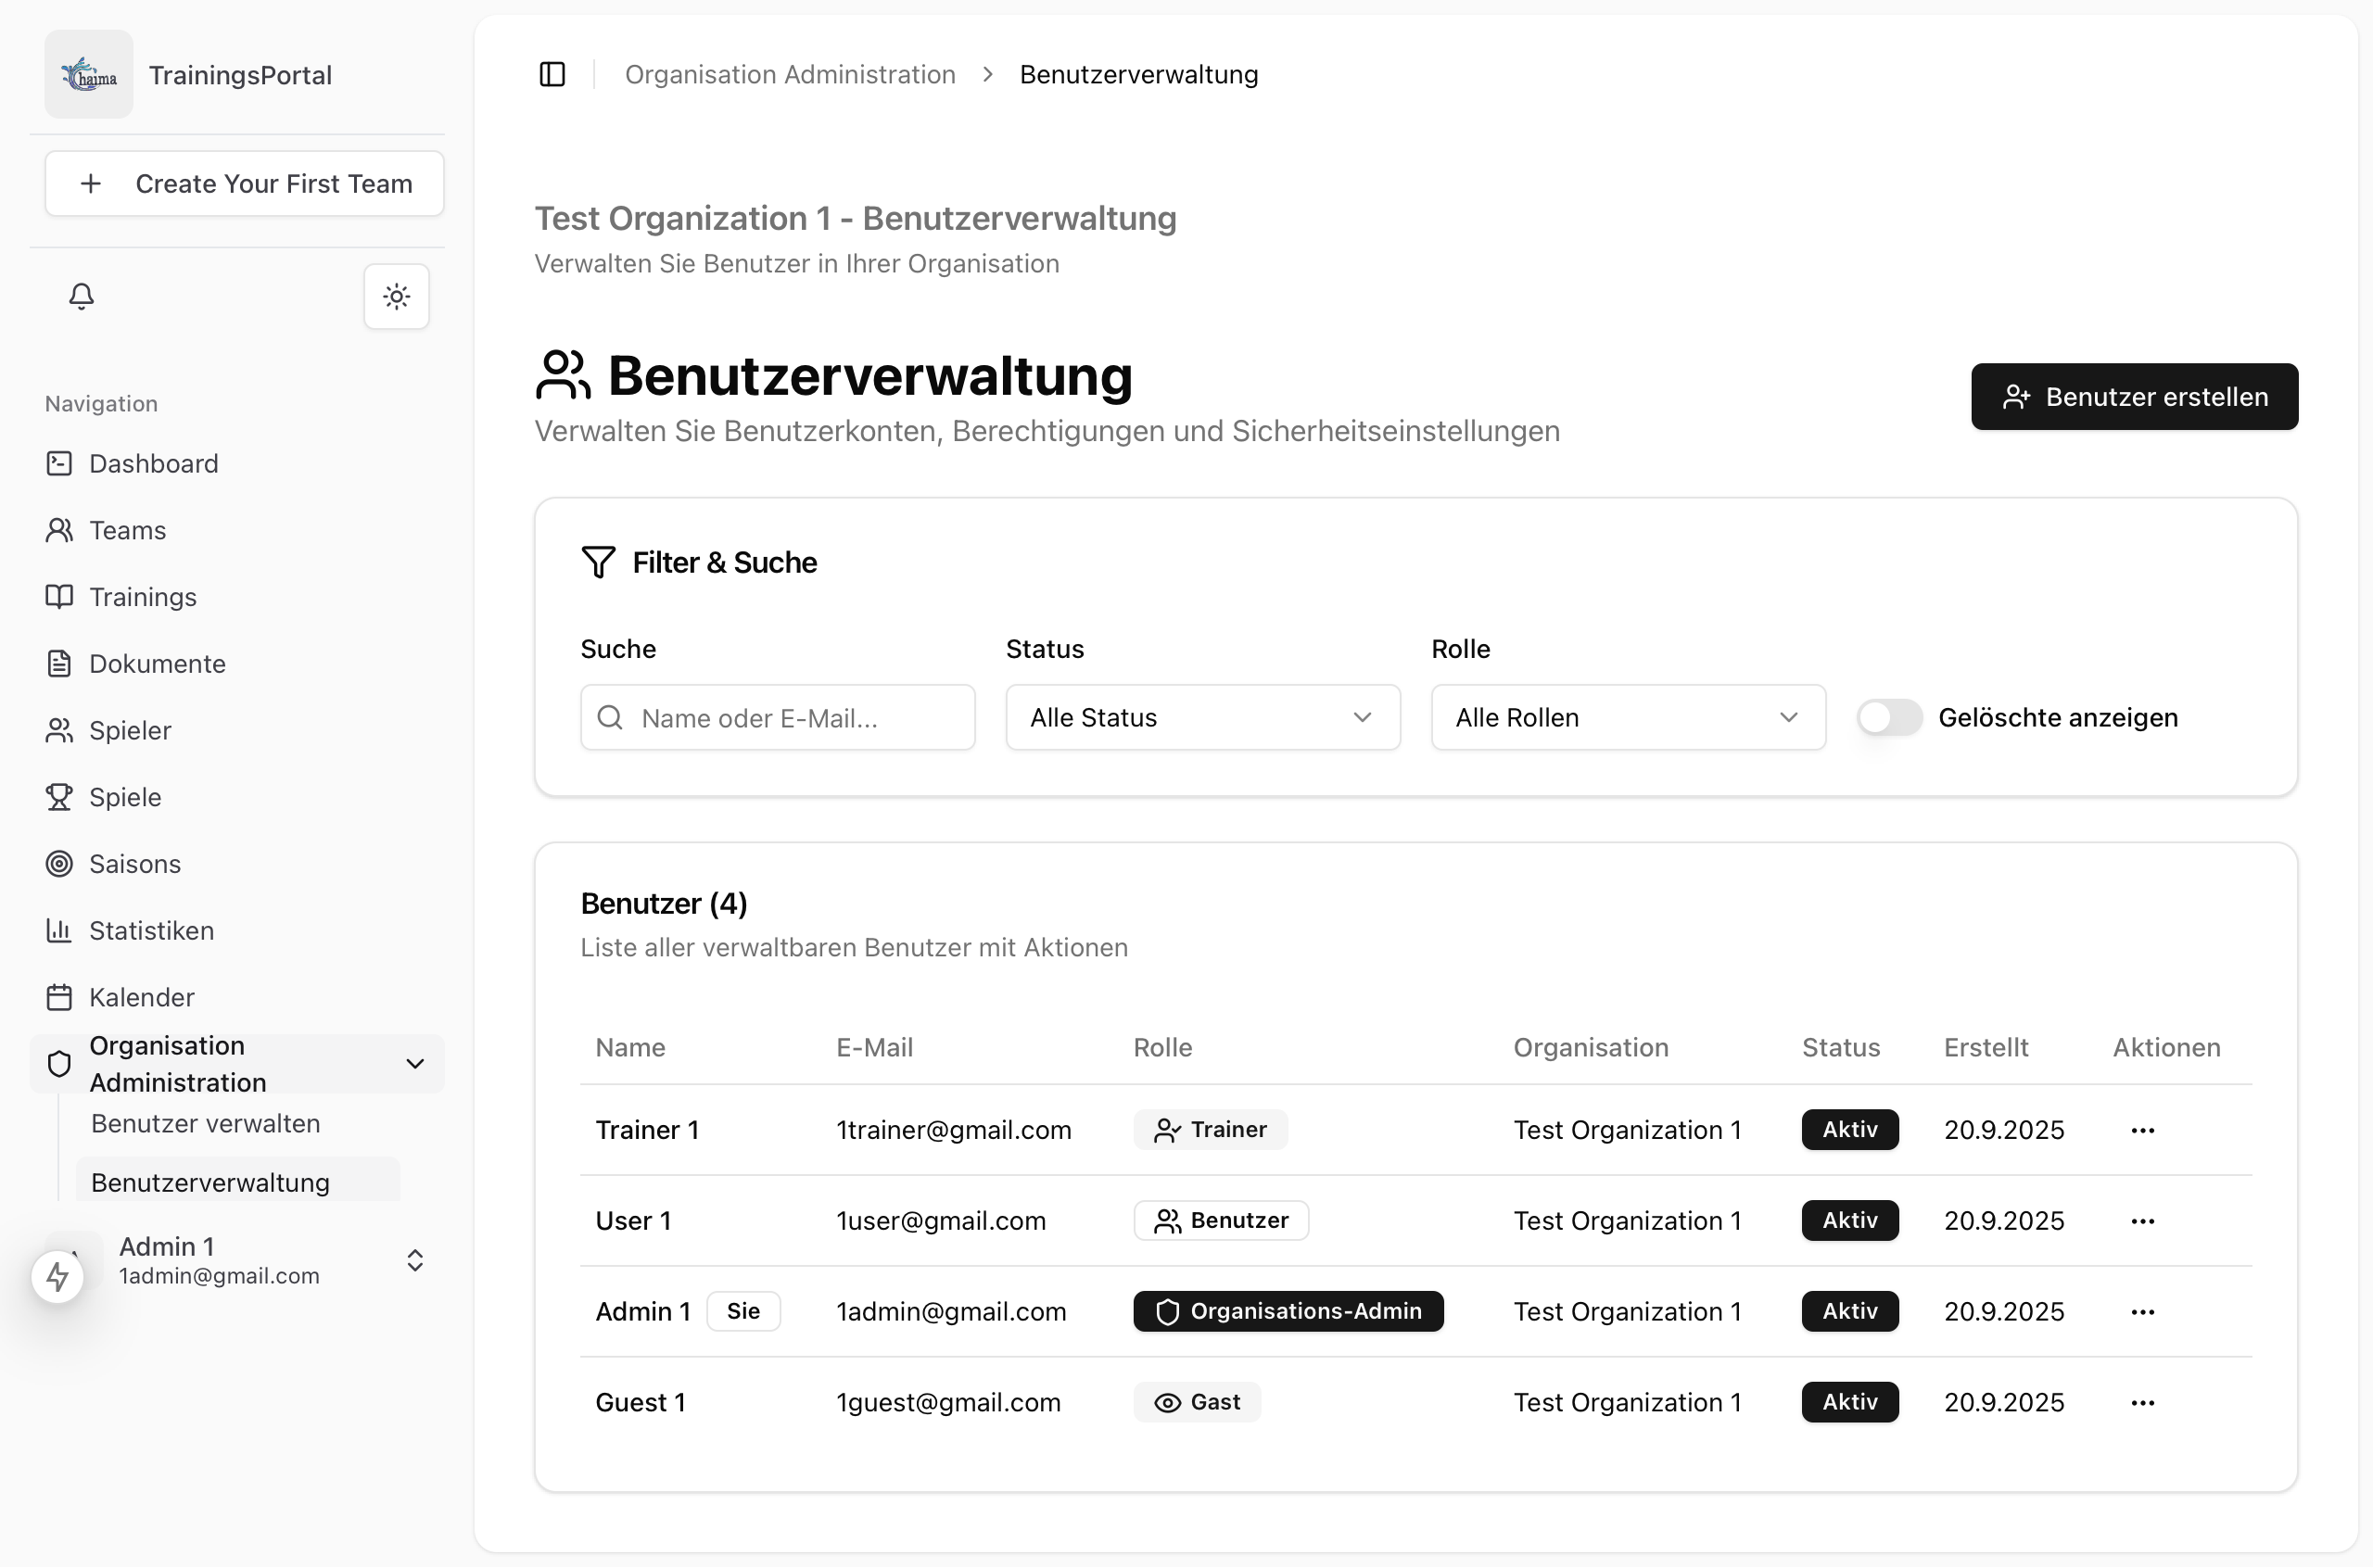Image resolution: width=2373 pixels, height=1568 pixels.
Task: Open actions menu for Admin 1
Action: coord(2142,1312)
